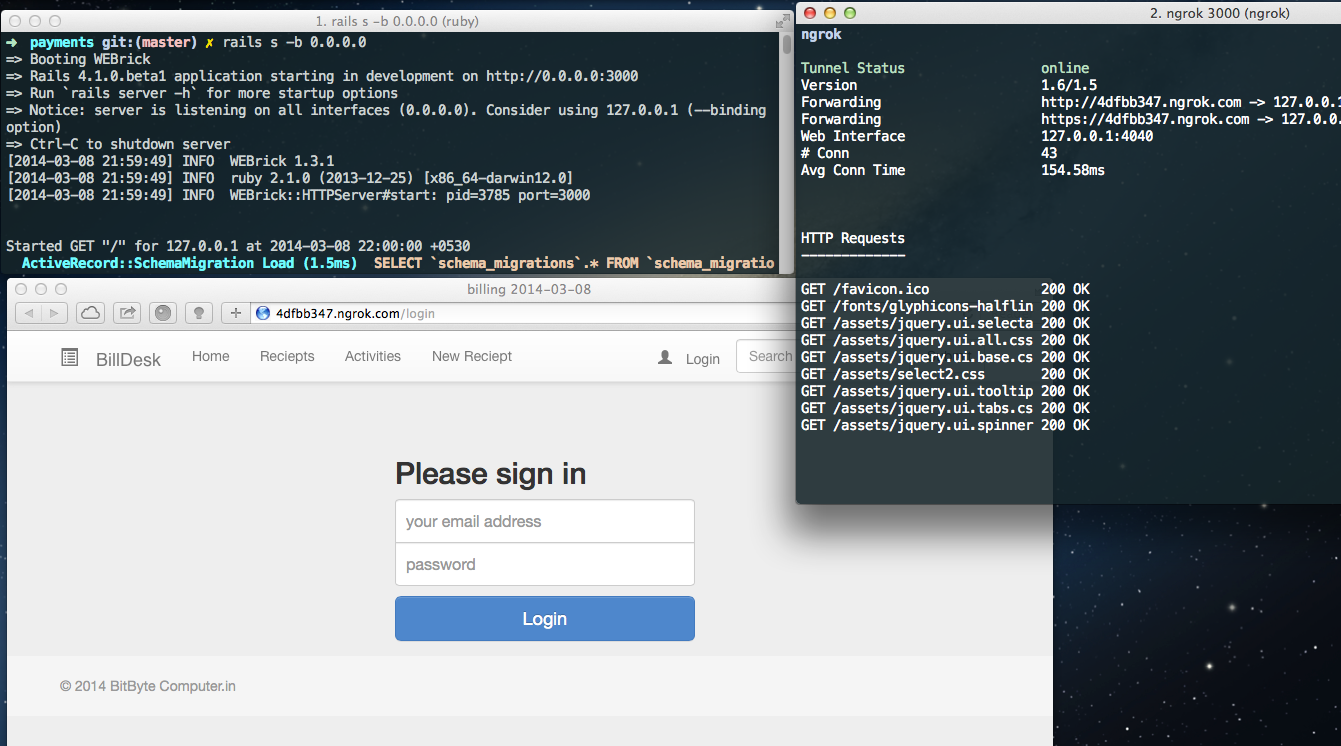Viewport: 1341px width, 746px height.
Task: Click the Login link in navbar
Action: coord(702,358)
